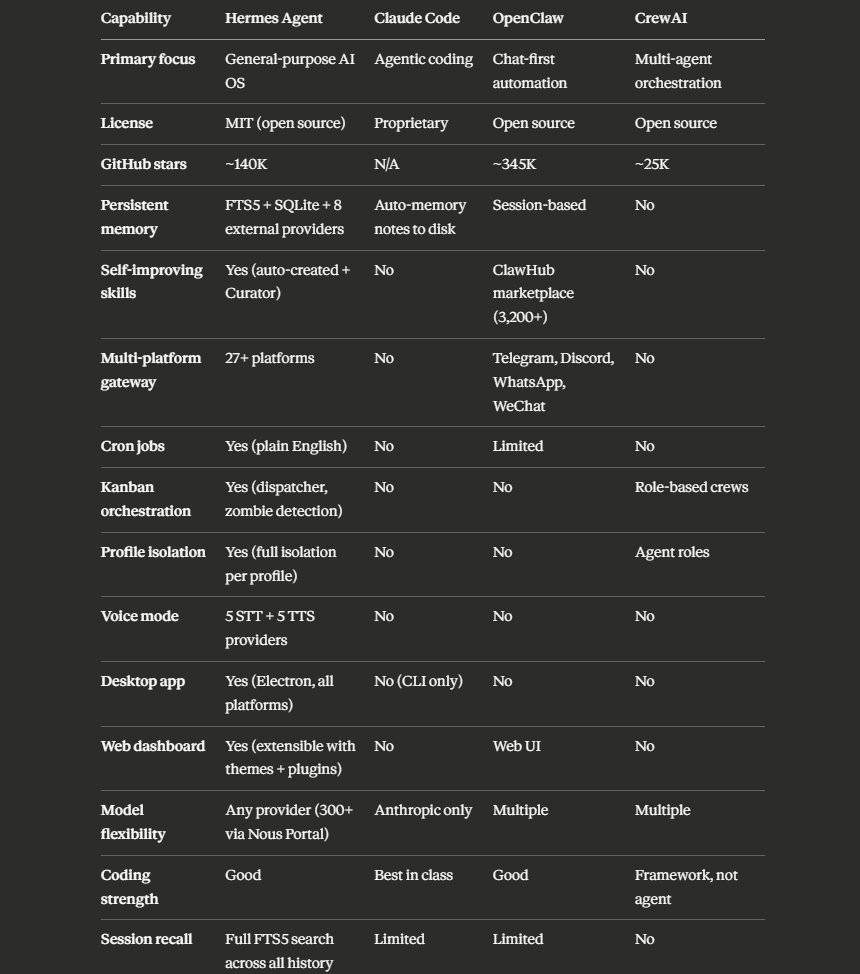Select the Role-based crews cell

click(x=692, y=487)
